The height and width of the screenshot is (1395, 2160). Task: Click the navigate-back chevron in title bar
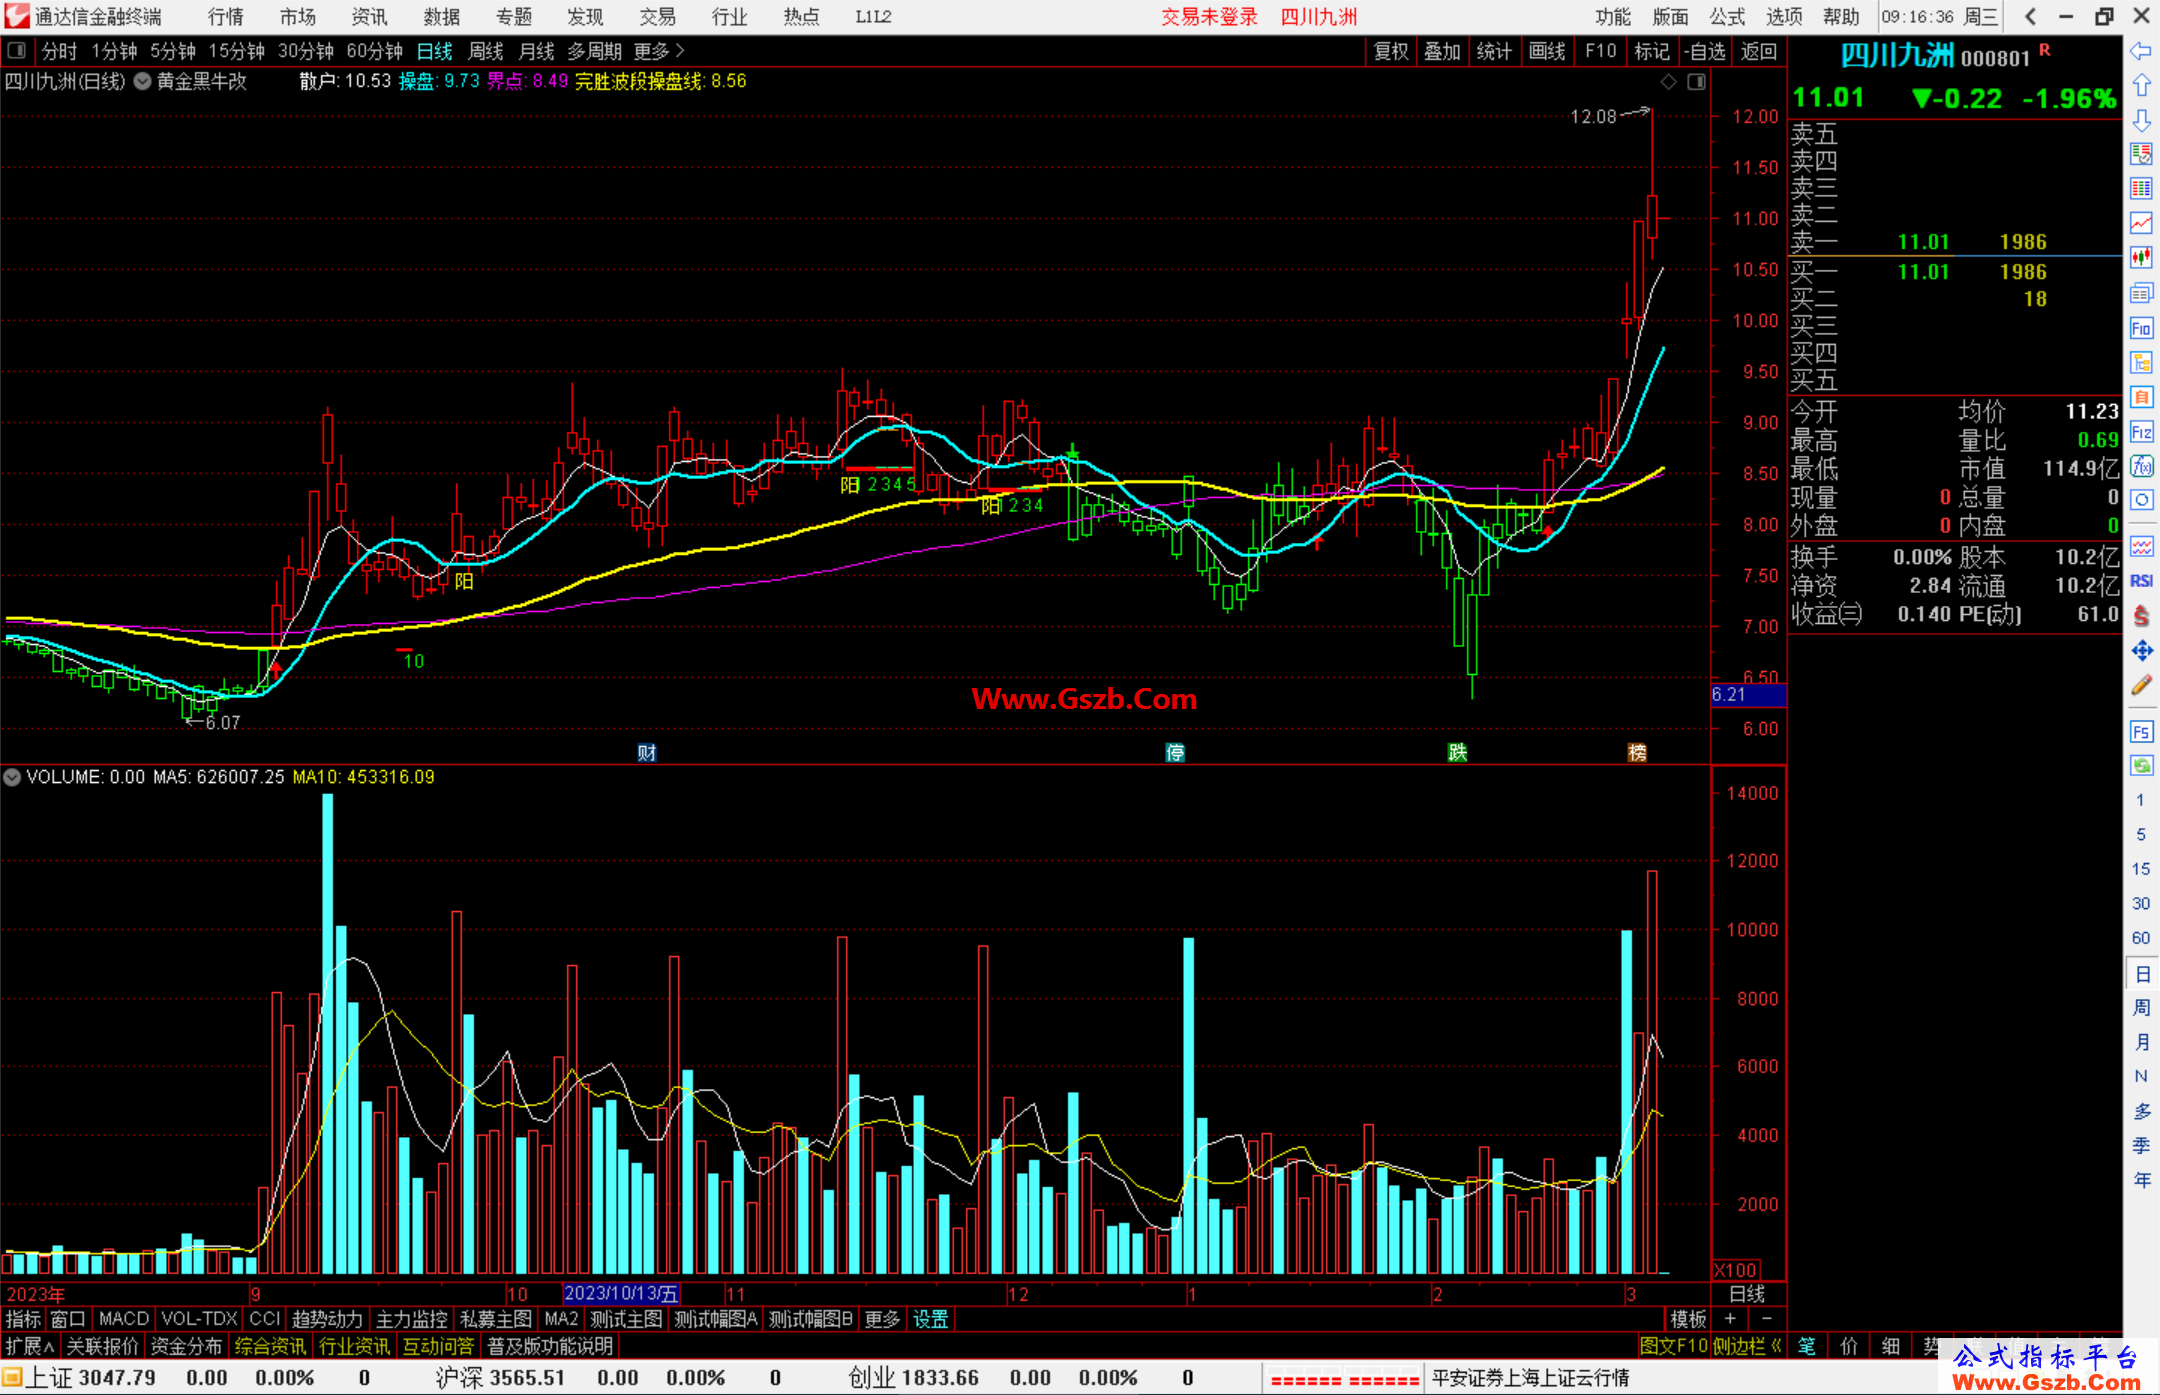point(2030,17)
